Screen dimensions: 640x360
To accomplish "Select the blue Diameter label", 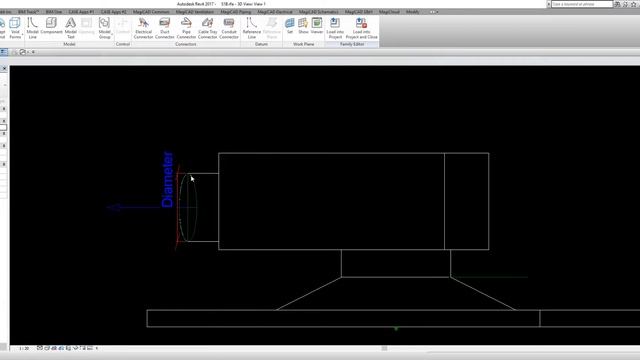I will [x=168, y=180].
